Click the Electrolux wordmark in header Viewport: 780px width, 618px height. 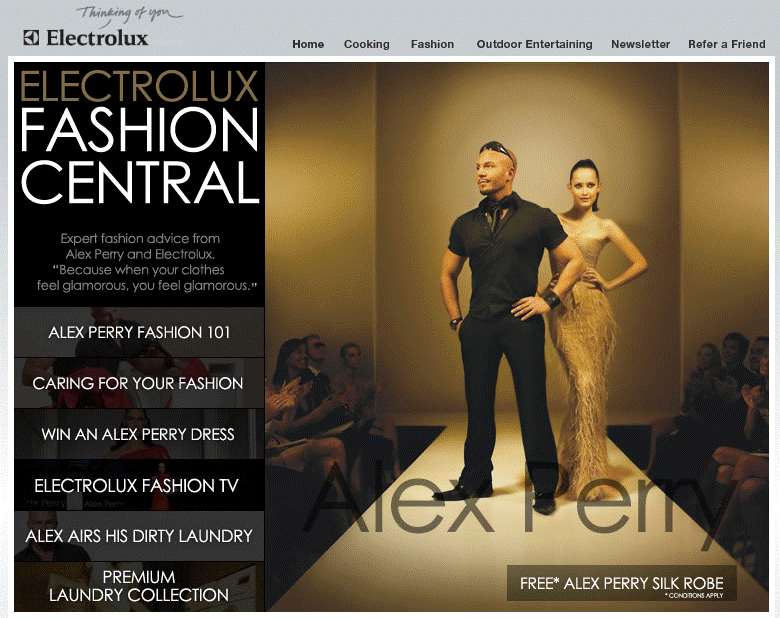(97, 38)
